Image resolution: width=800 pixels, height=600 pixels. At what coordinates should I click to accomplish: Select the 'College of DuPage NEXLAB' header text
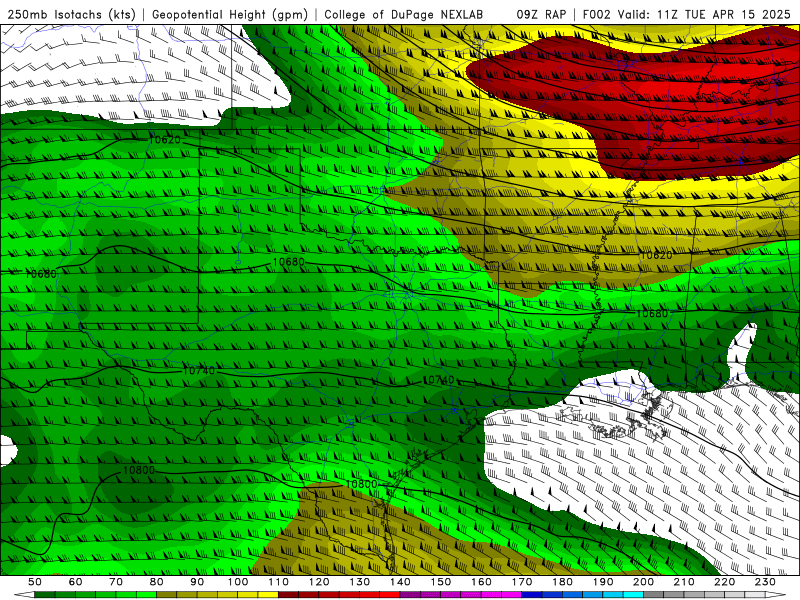click(x=404, y=14)
